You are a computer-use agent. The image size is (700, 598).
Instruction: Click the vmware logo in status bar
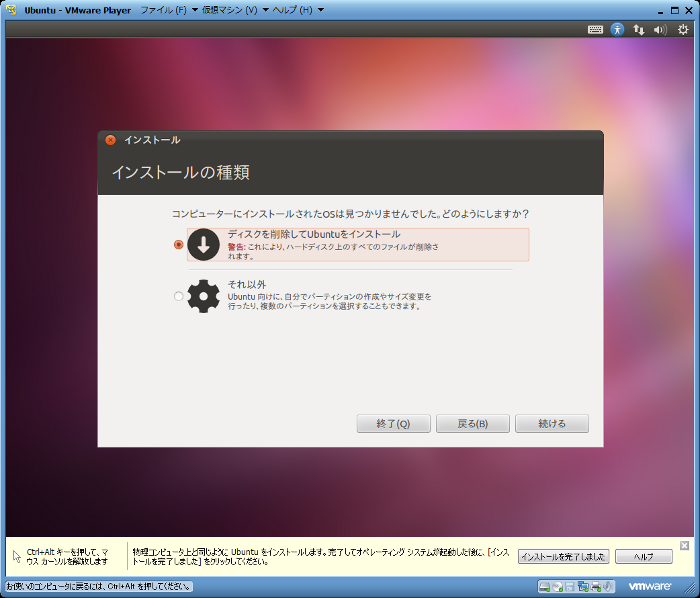pyautogui.click(x=650, y=586)
